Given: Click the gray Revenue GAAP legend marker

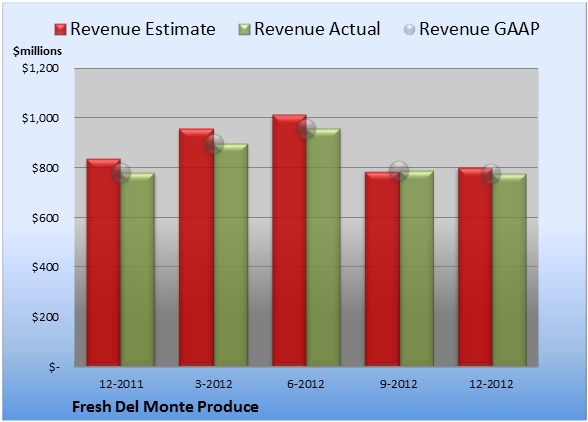Looking at the screenshot, I should click(410, 30).
